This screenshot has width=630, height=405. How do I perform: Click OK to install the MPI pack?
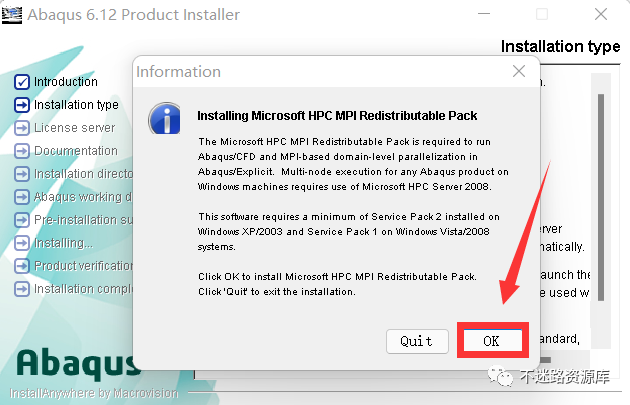493,341
